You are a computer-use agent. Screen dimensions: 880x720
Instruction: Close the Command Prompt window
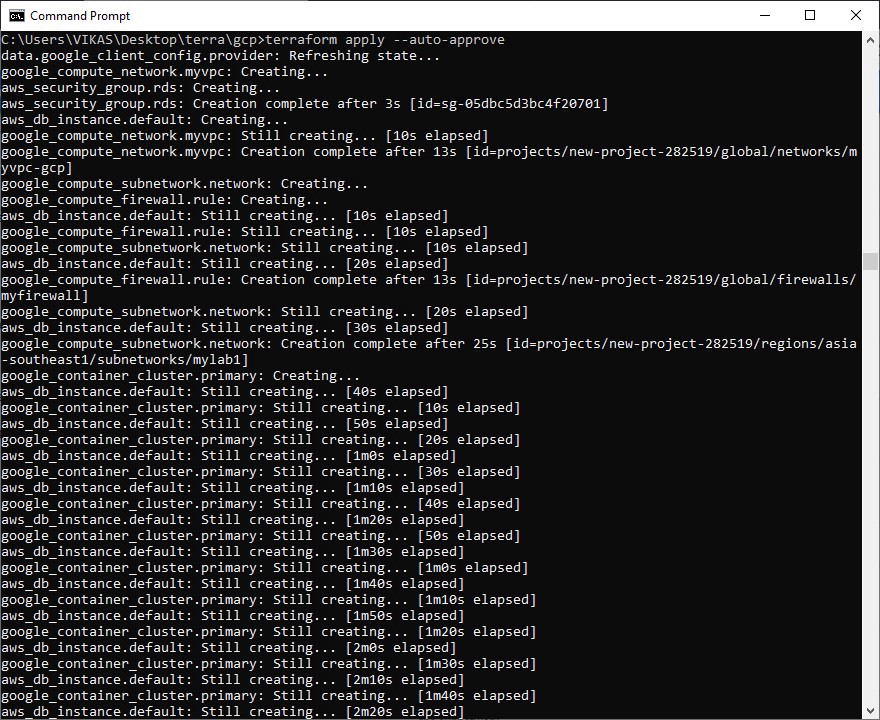(x=855, y=15)
